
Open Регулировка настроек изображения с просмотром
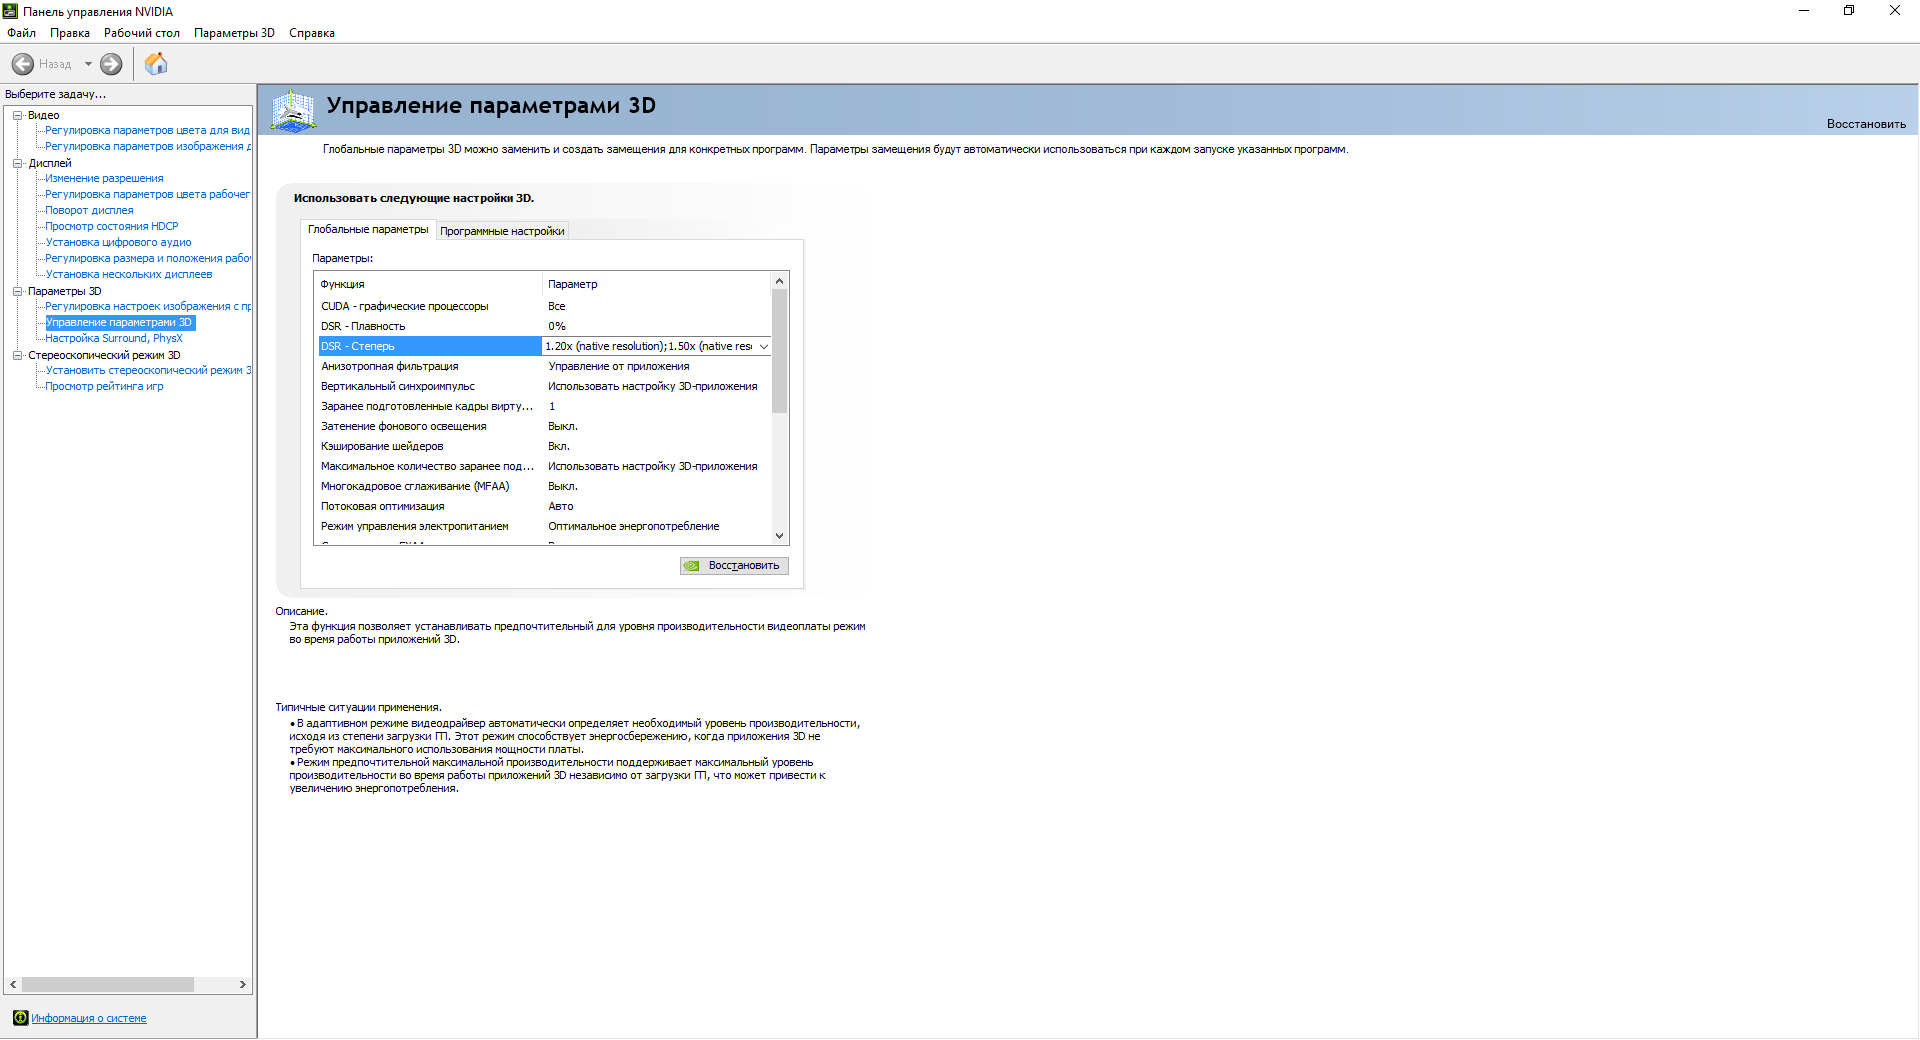(x=148, y=306)
